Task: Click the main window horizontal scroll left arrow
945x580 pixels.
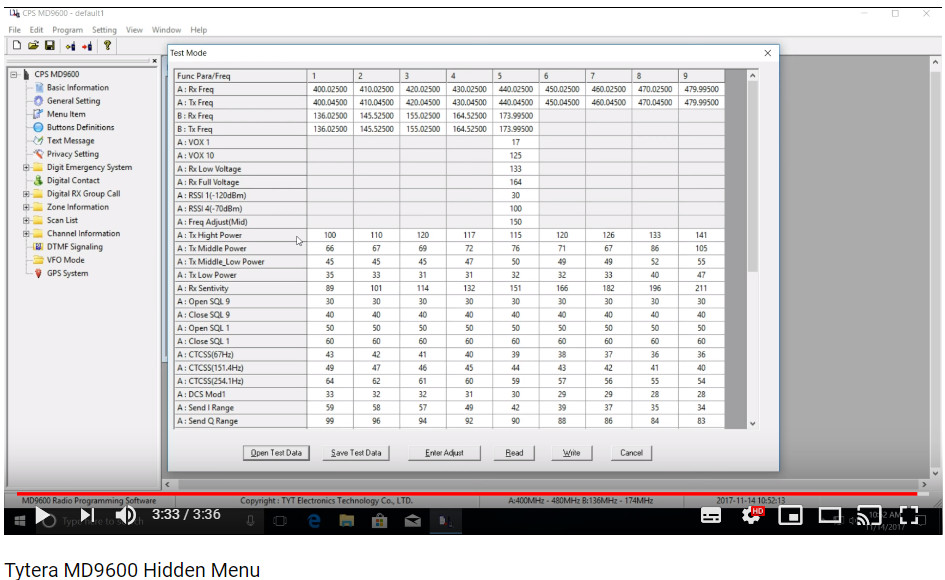Action: 168,484
